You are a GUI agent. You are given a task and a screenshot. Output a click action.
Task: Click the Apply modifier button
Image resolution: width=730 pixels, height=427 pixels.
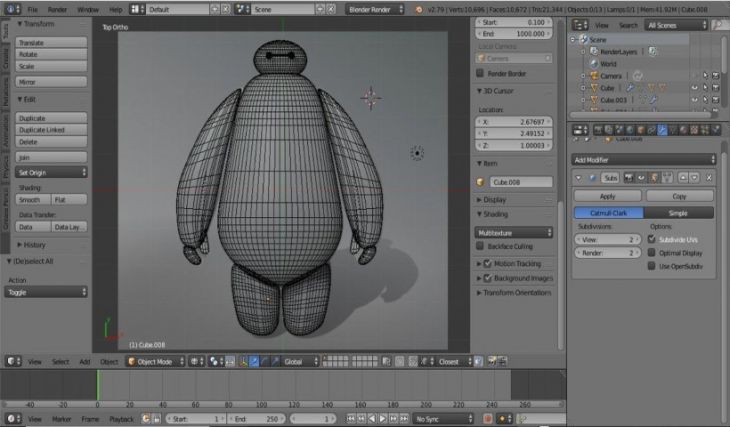click(x=607, y=196)
